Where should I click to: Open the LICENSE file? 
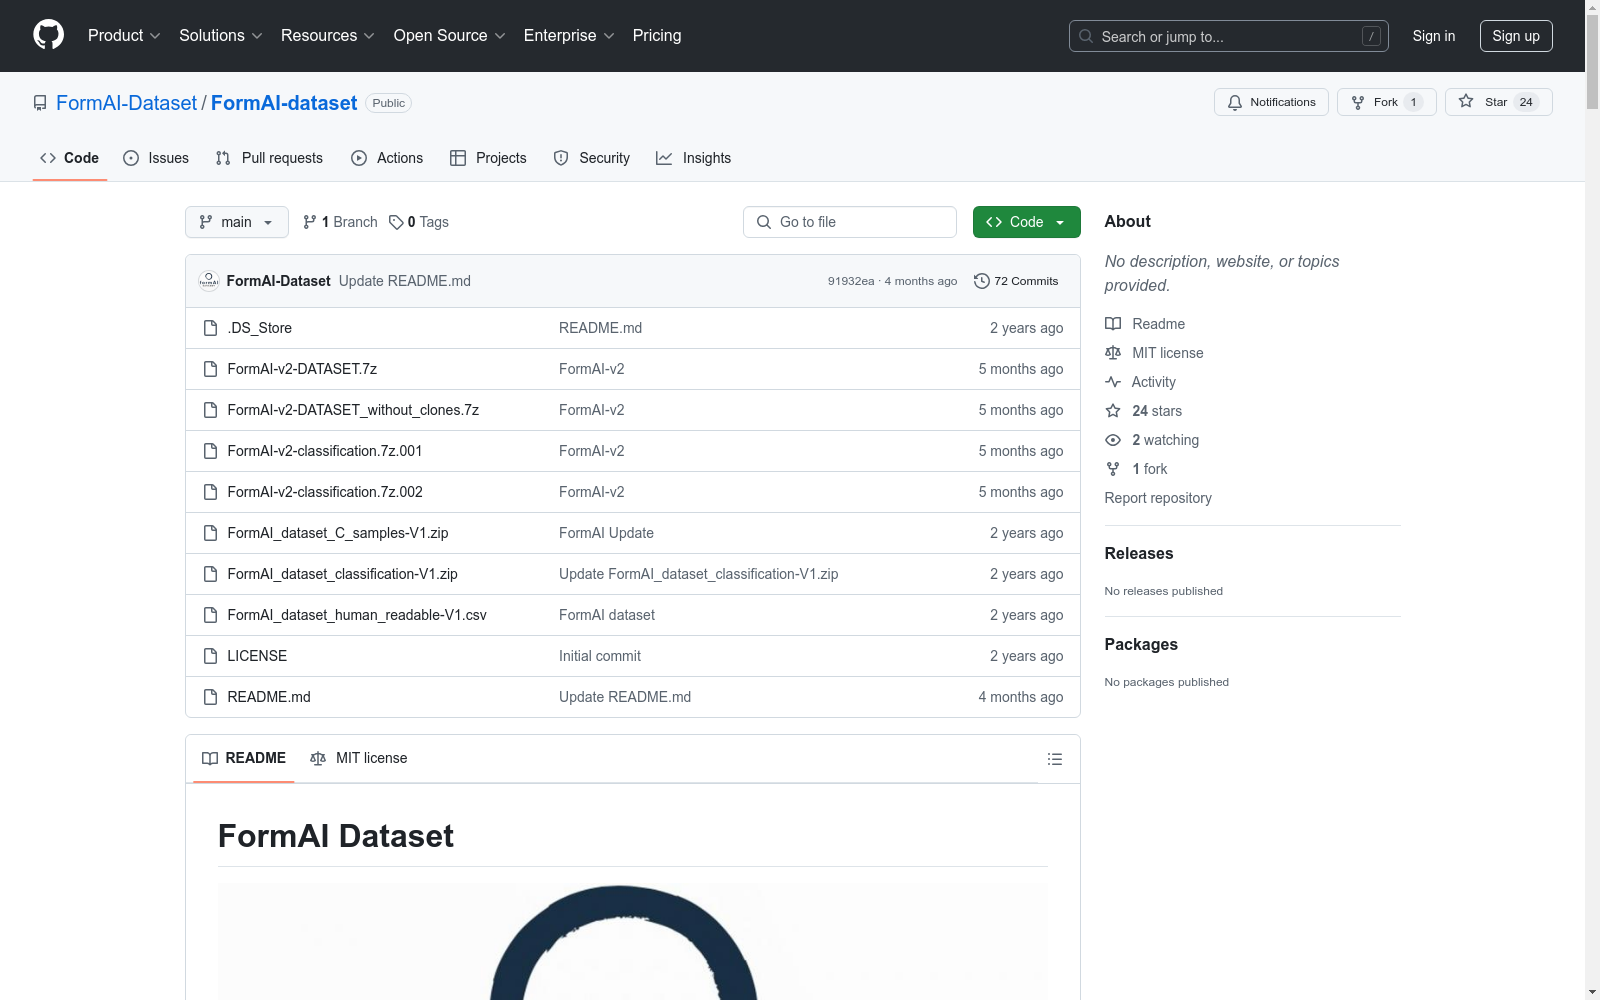point(257,656)
